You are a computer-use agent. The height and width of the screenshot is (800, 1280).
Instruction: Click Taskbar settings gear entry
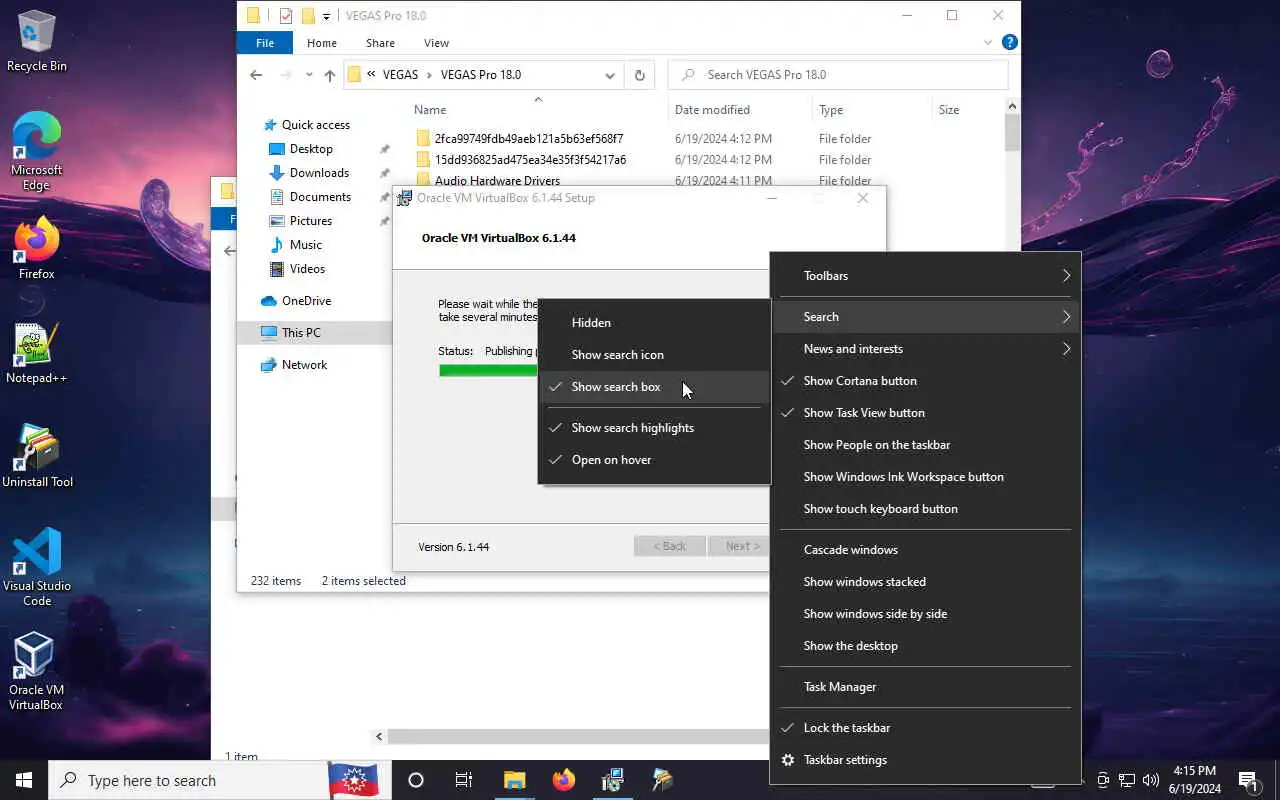click(x=925, y=760)
